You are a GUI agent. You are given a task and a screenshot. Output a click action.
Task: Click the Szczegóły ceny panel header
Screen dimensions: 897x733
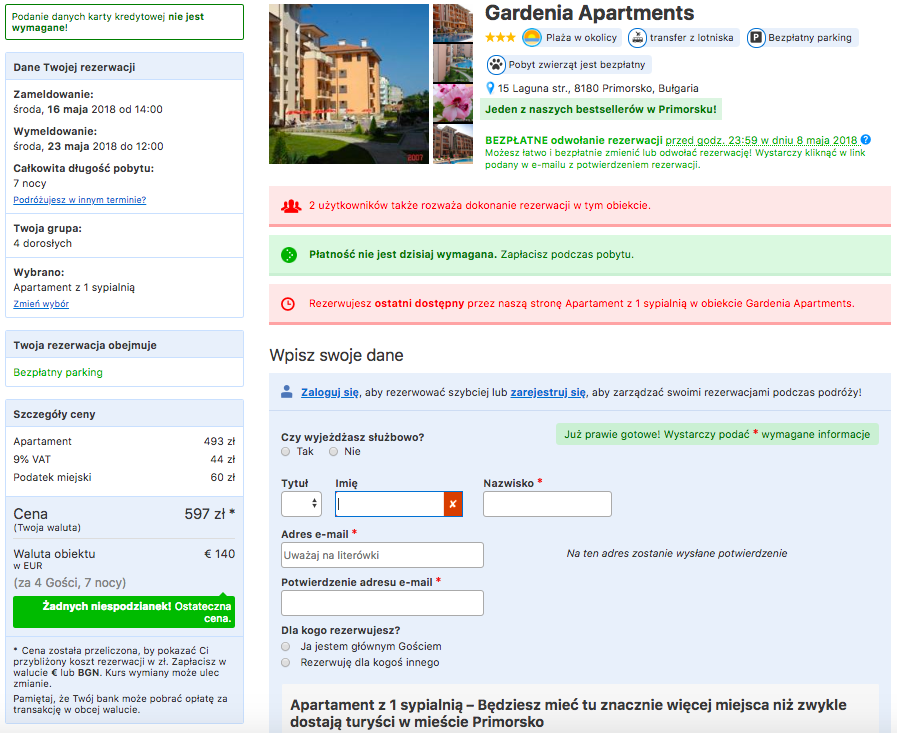[124, 414]
